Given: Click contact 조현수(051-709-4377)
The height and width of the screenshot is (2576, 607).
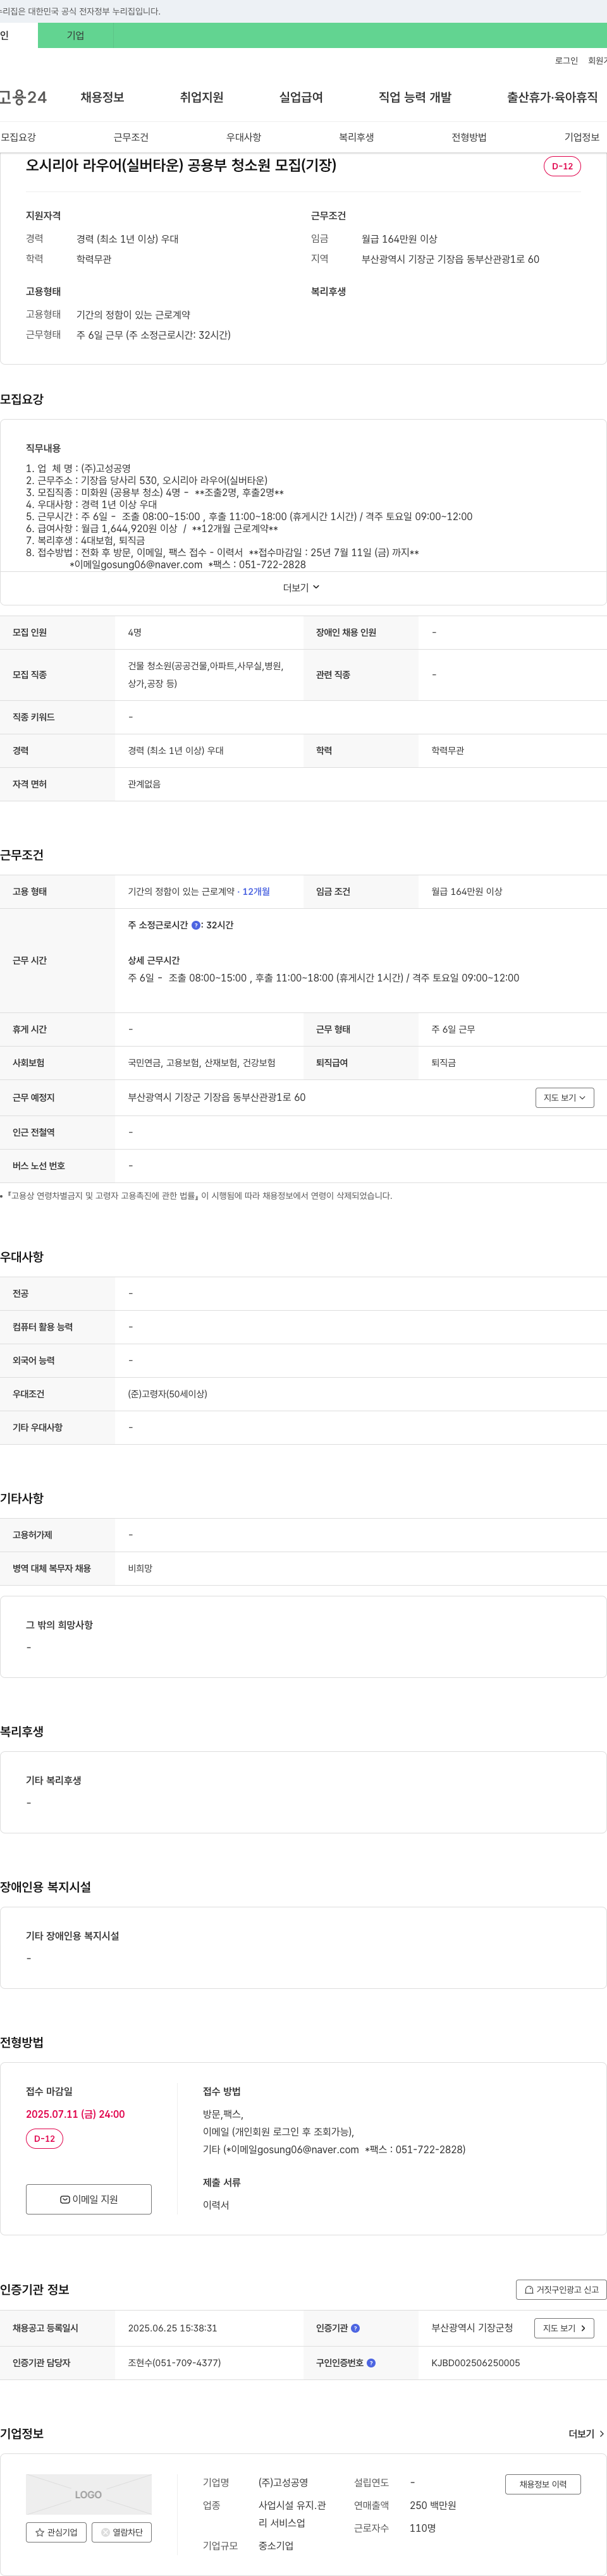Looking at the screenshot, I should click(x=174, y=2363).
